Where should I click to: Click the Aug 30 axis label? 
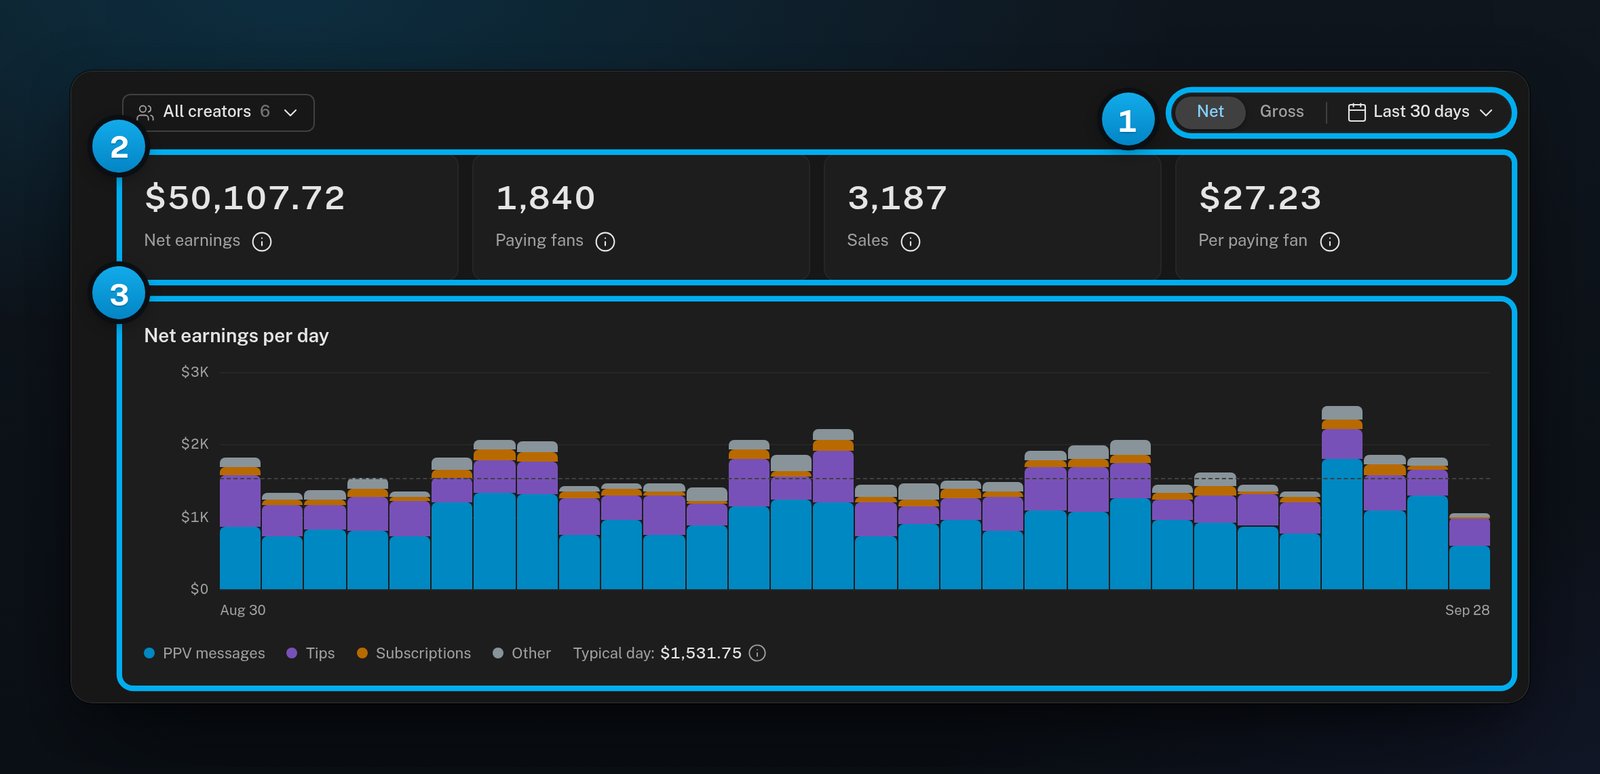tap(243, 610)
